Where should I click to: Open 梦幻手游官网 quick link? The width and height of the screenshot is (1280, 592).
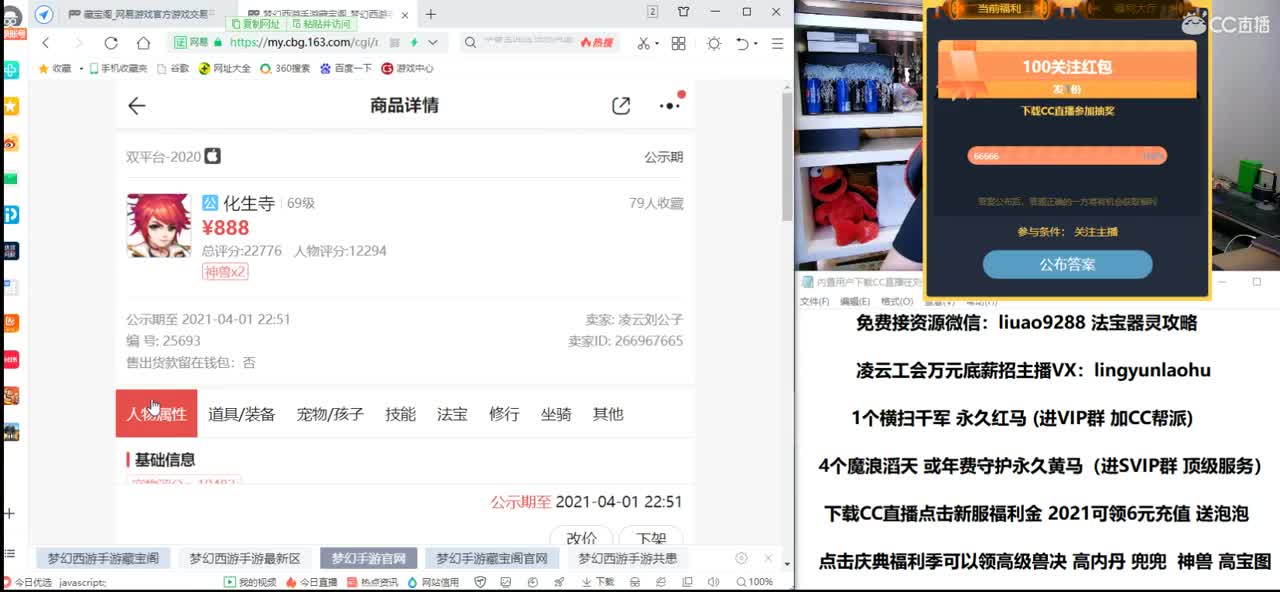click(x=368, y=558)
